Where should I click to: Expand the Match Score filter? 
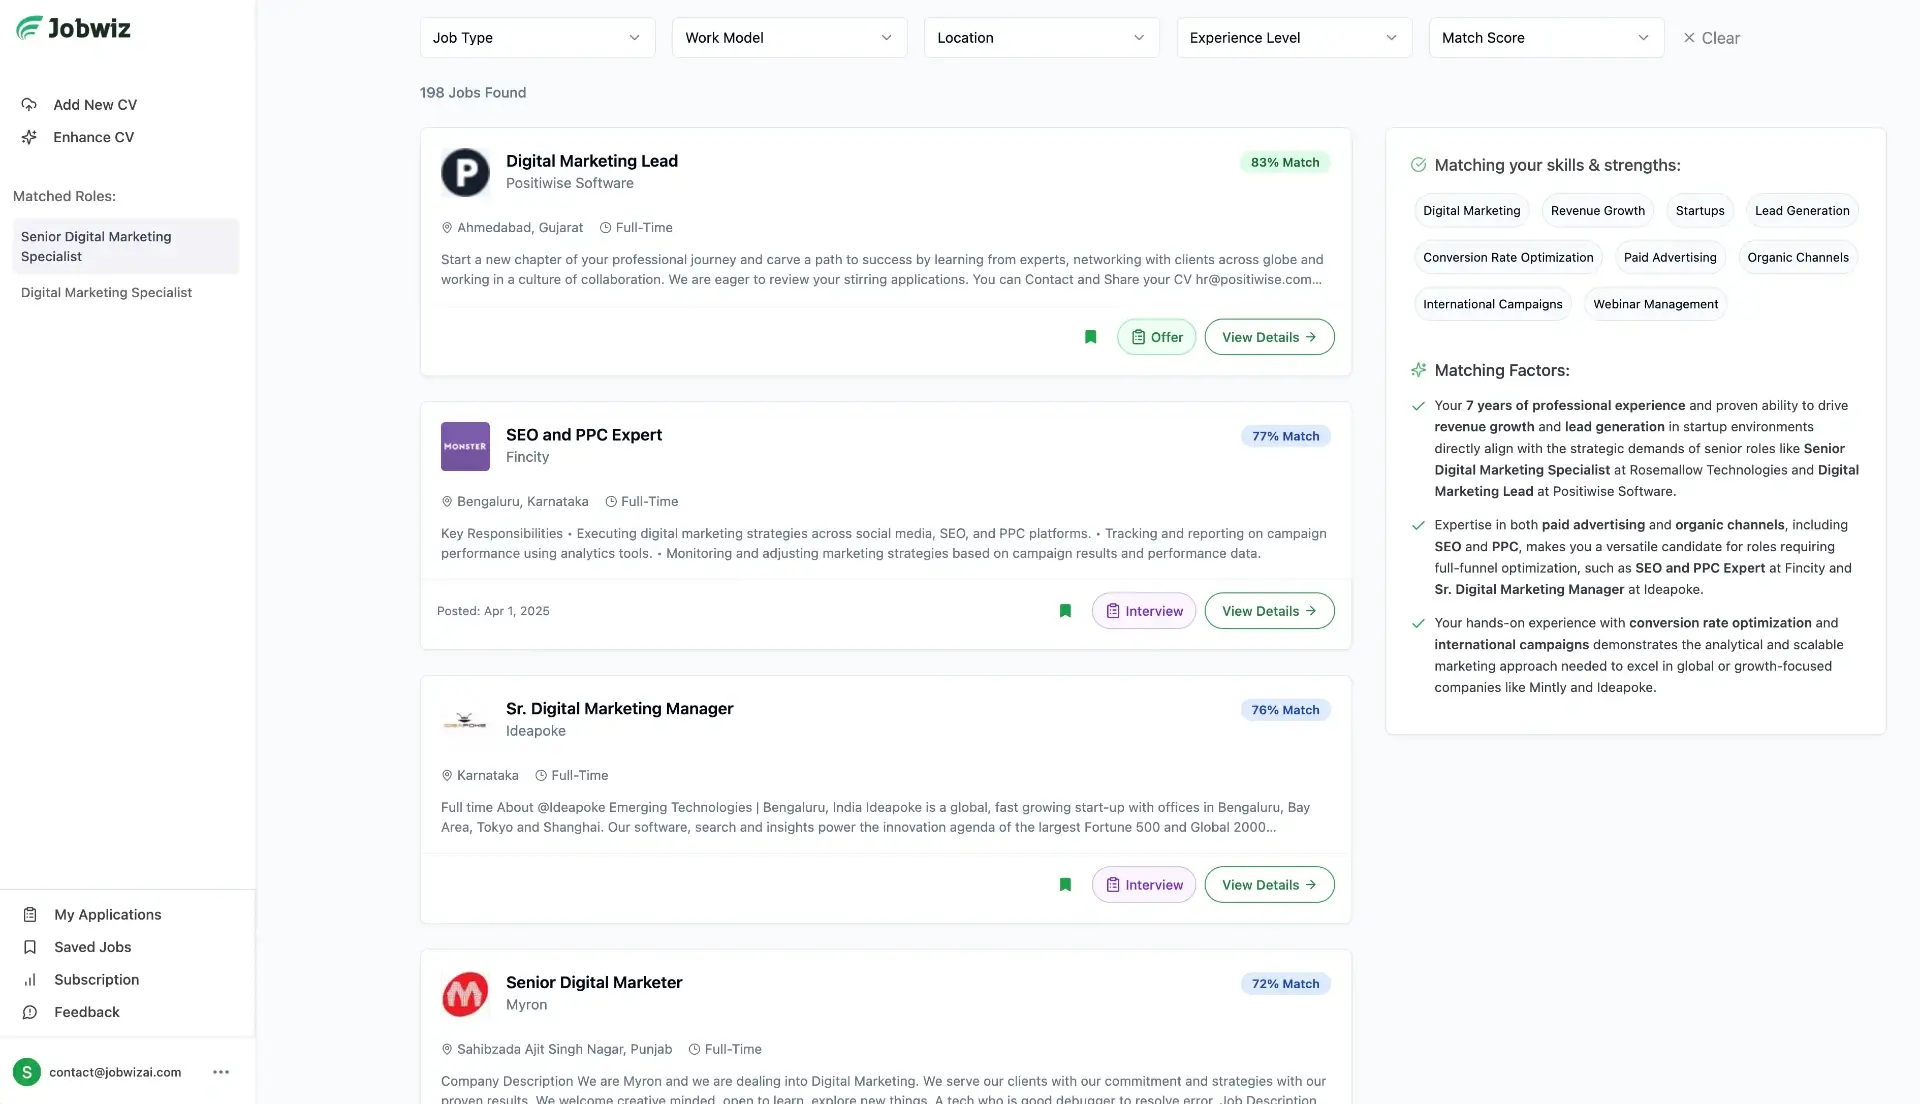point(1545,38)
